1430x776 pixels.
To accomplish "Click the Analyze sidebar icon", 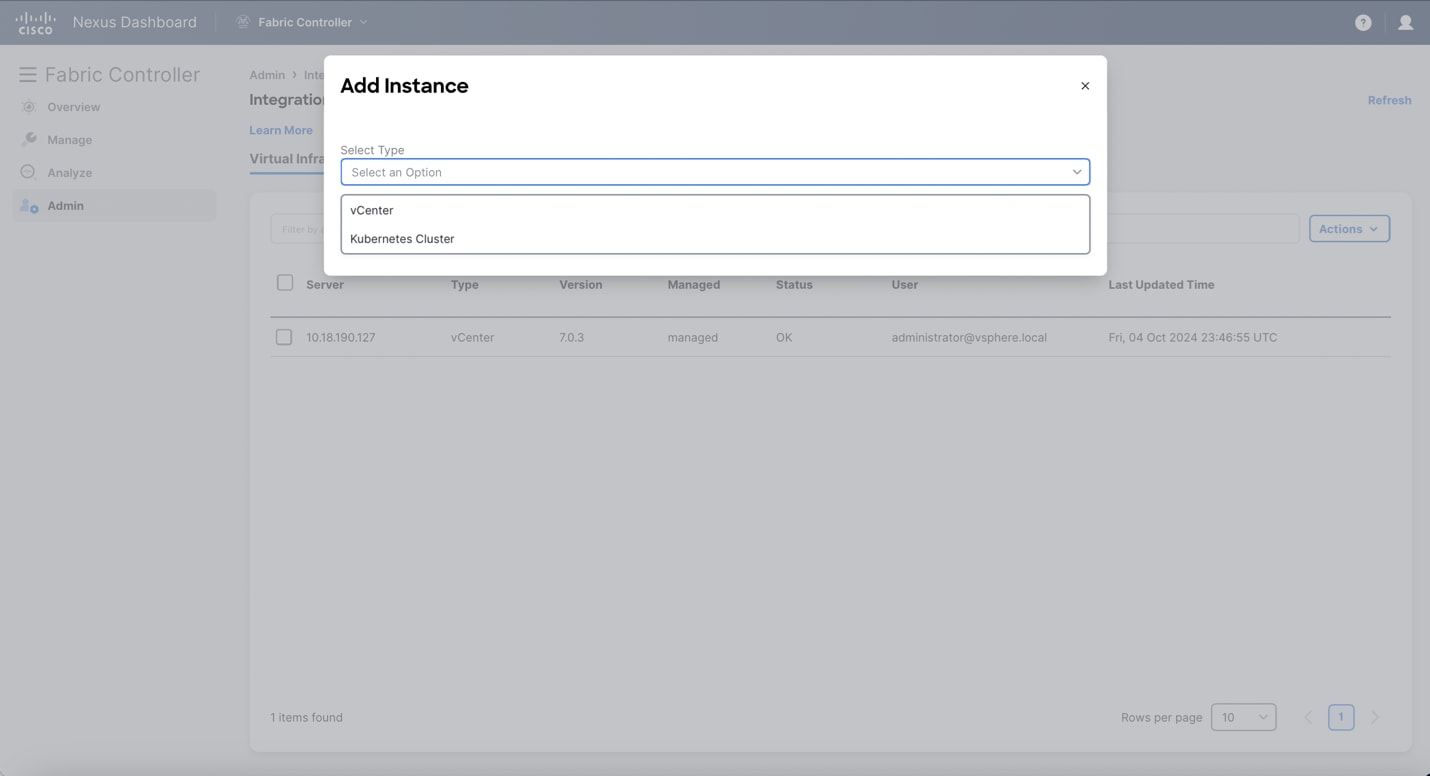I will (28, 173).
